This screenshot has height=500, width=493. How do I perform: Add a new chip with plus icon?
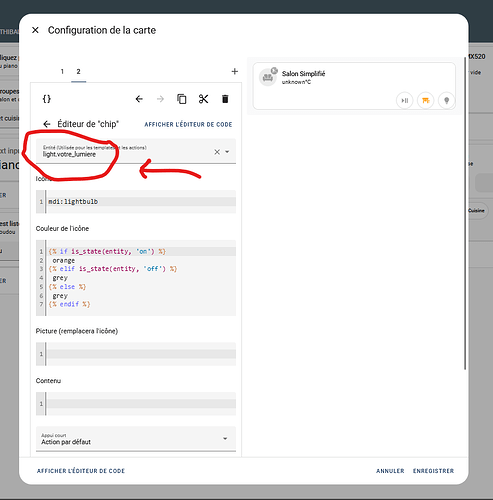[x=235, y=71]
